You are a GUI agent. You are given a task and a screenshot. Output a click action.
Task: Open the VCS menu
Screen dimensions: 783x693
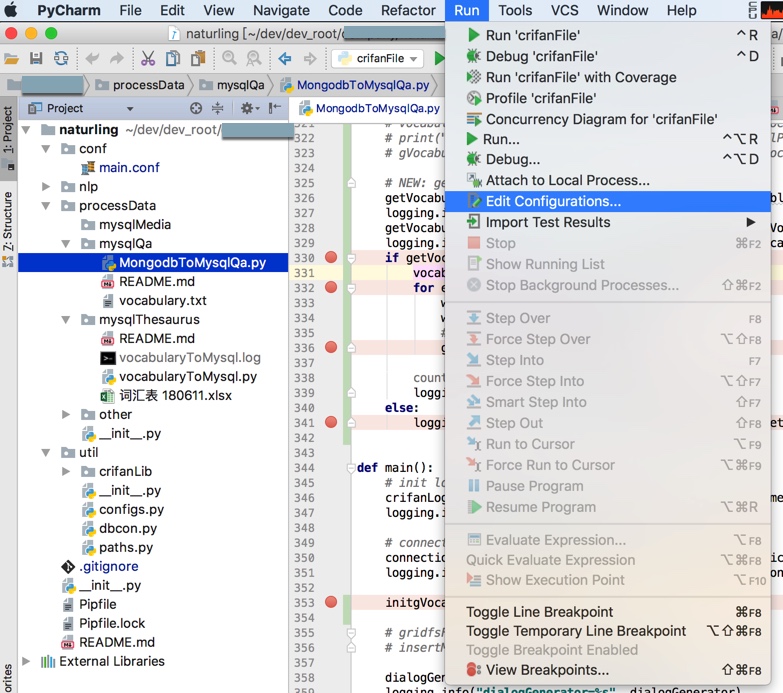click(565, 10)
